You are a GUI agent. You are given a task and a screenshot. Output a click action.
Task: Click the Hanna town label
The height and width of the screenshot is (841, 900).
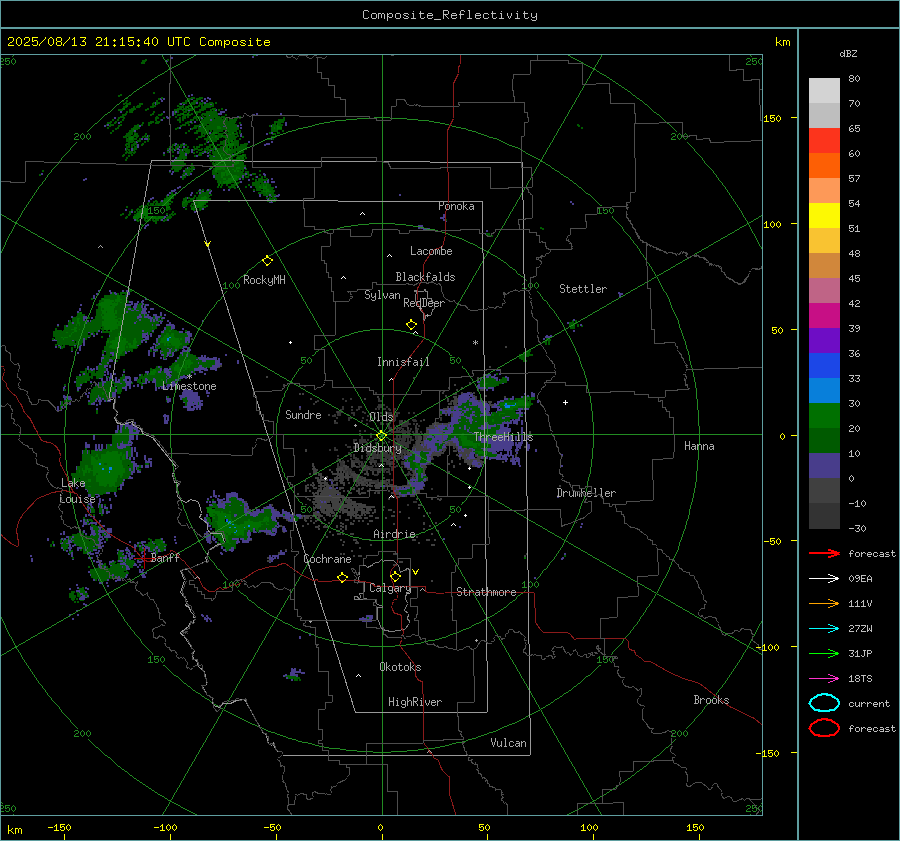click(699, 446)
